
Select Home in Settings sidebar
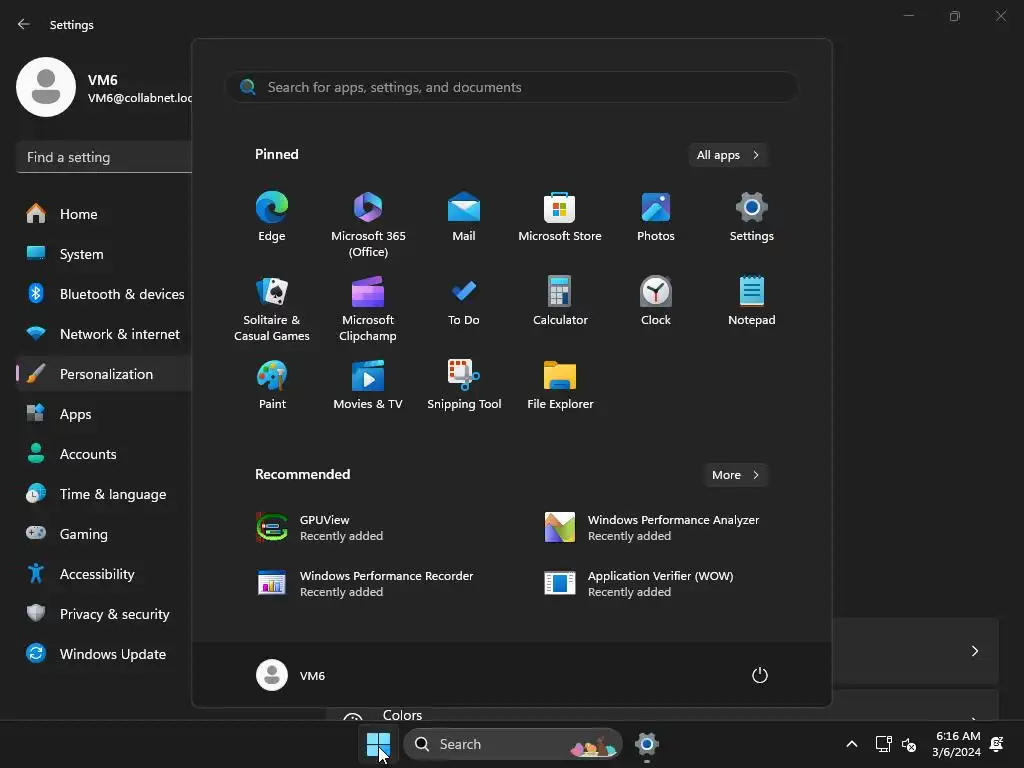tap(104, 214)
